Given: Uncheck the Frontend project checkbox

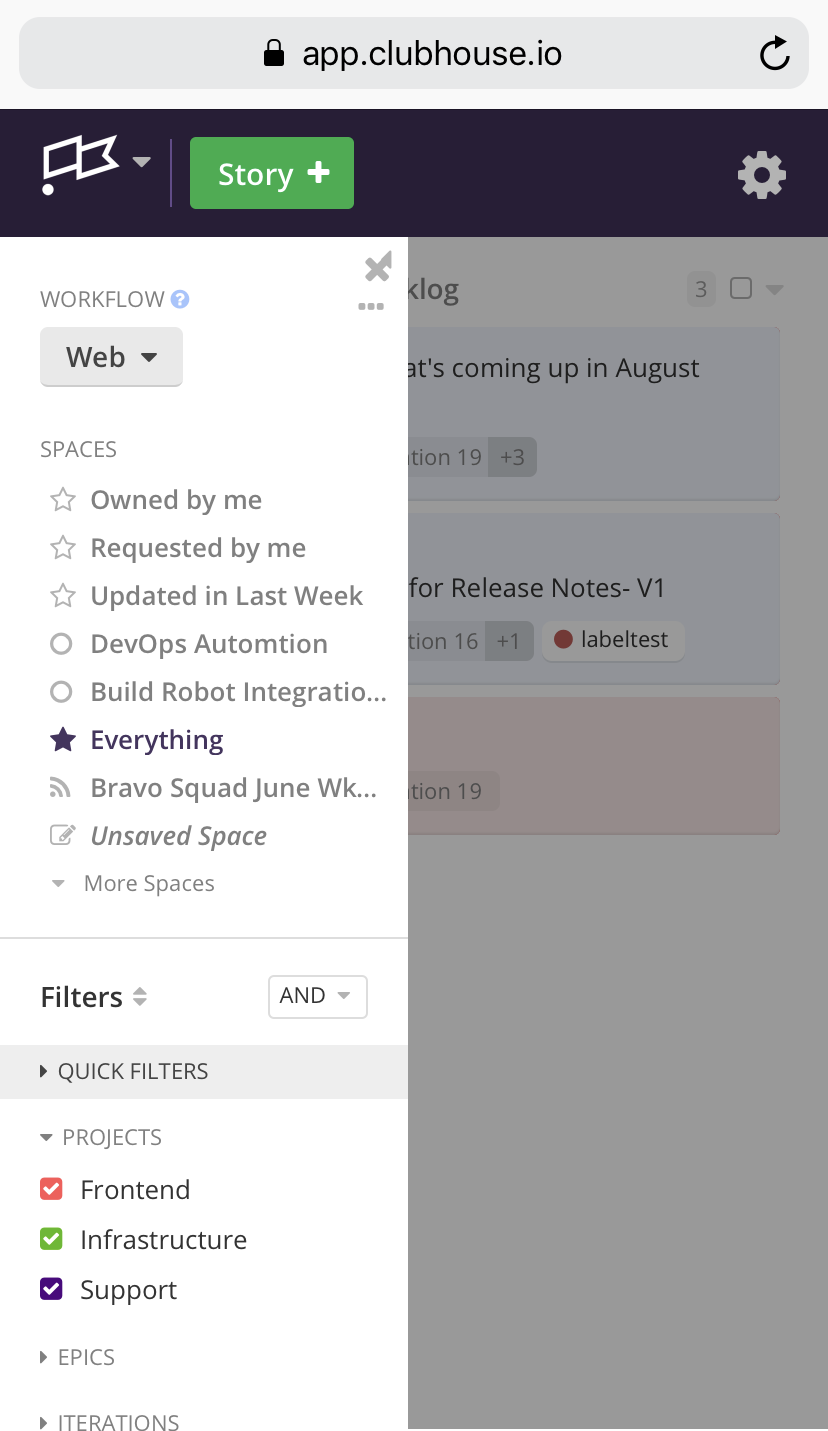Looking at the screenshot, I should [x=51, y=1189].
